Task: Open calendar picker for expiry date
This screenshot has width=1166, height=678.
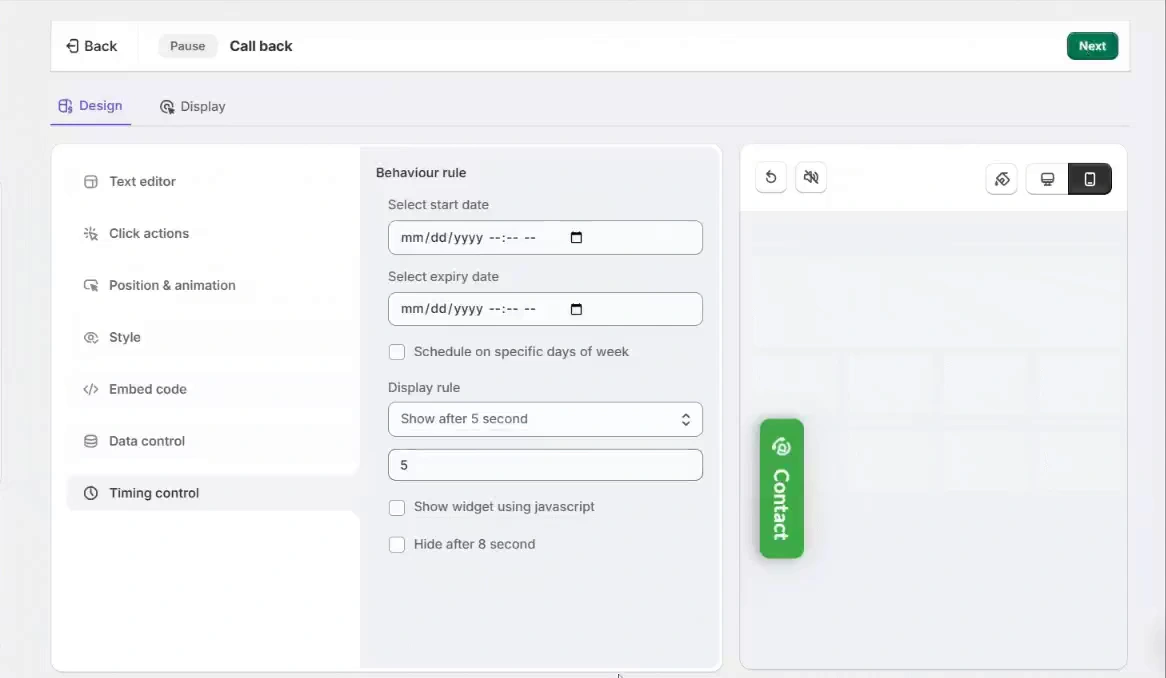Action: click(x=576, y=309)
